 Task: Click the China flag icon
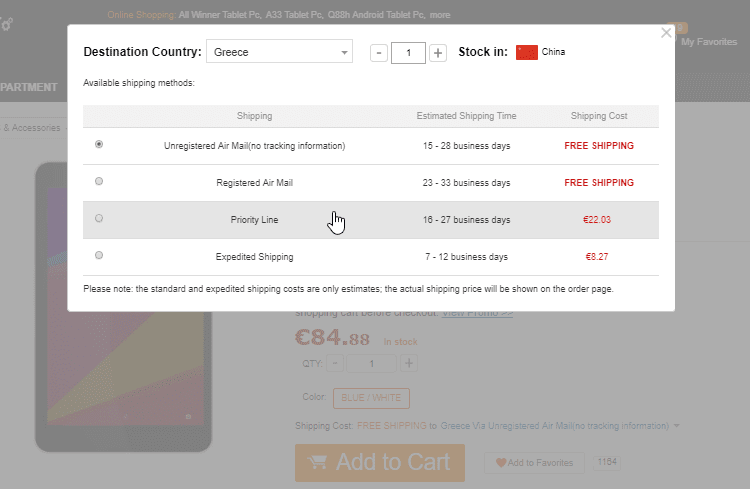coord(527,52)
